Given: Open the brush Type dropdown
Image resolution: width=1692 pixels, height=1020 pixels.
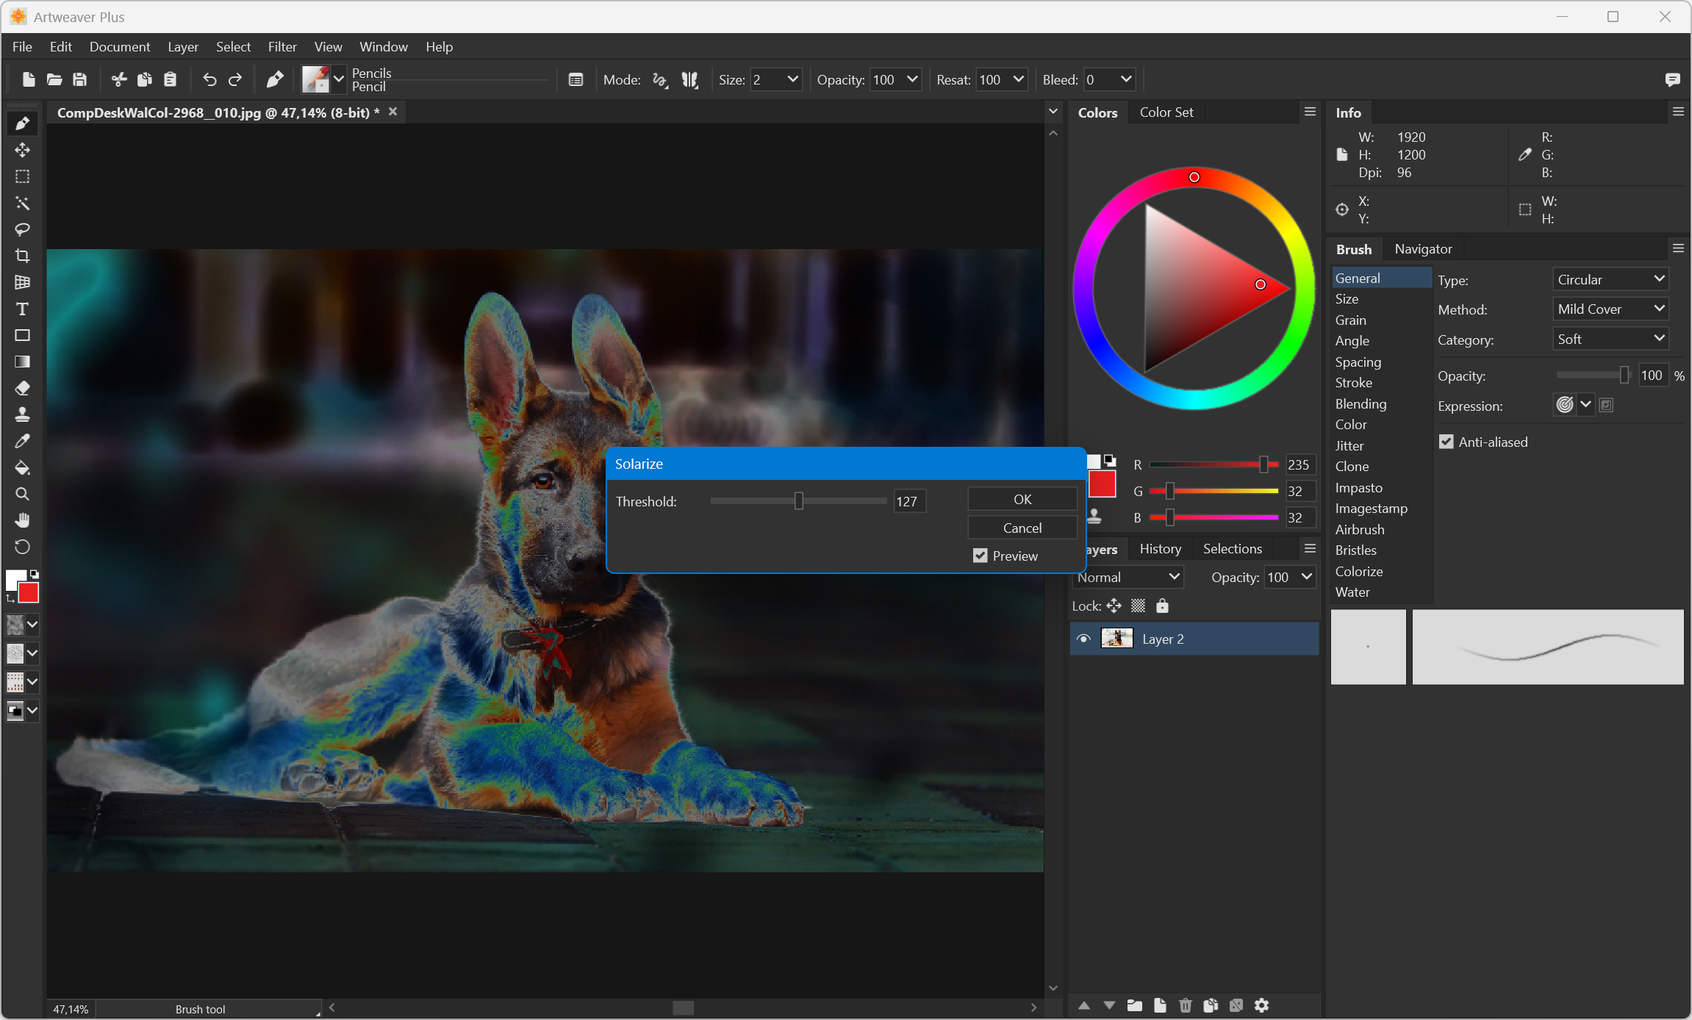Looking at the screenshot, I should [1610, 280].
